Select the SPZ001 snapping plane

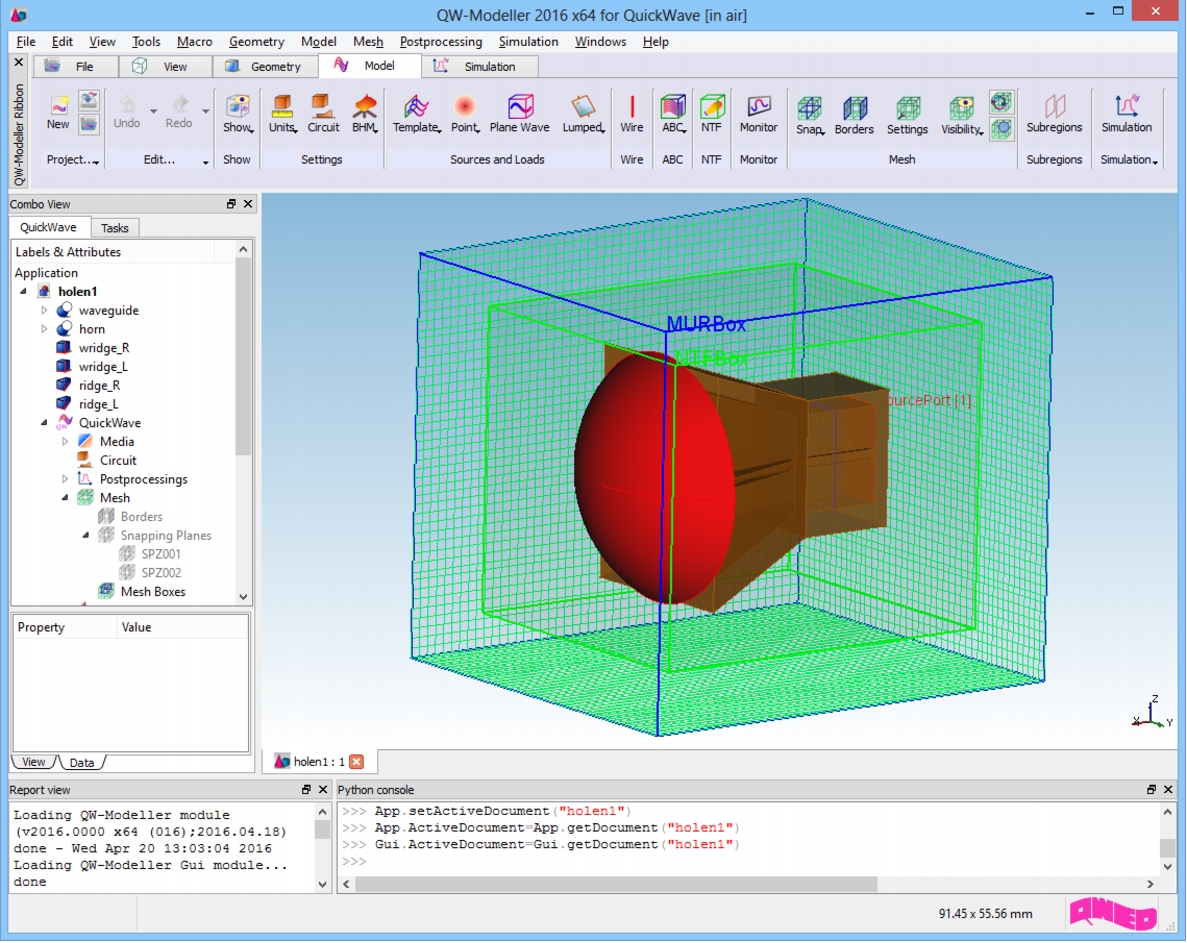coord(161,554)
